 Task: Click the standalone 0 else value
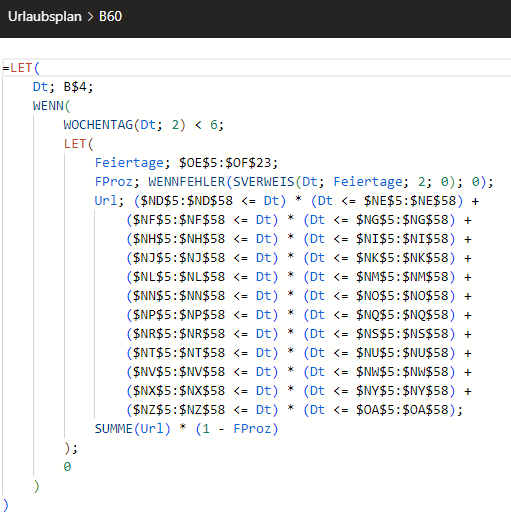[67, 467]
